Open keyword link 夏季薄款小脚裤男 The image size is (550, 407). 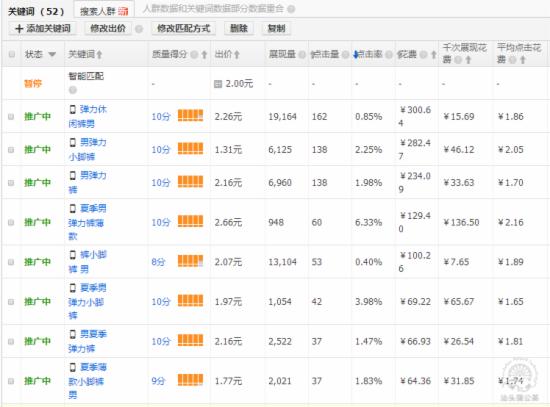[x=88, y=381]
